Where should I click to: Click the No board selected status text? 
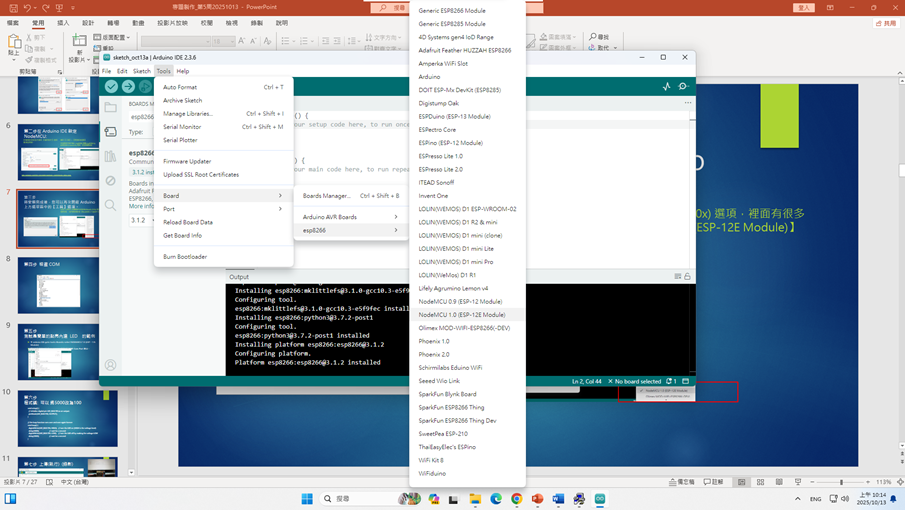[x=637, y=381]
